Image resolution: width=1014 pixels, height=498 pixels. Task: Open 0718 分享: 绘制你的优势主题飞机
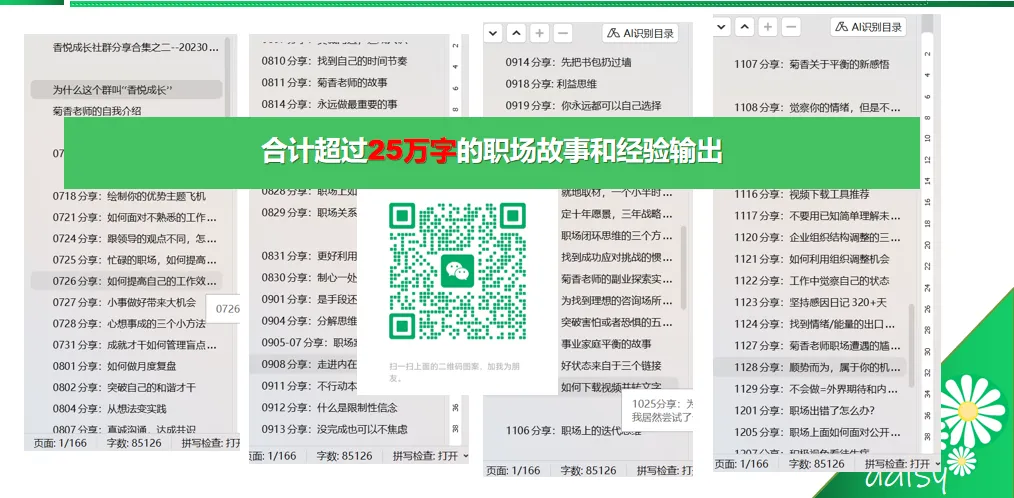pos(129,195)
